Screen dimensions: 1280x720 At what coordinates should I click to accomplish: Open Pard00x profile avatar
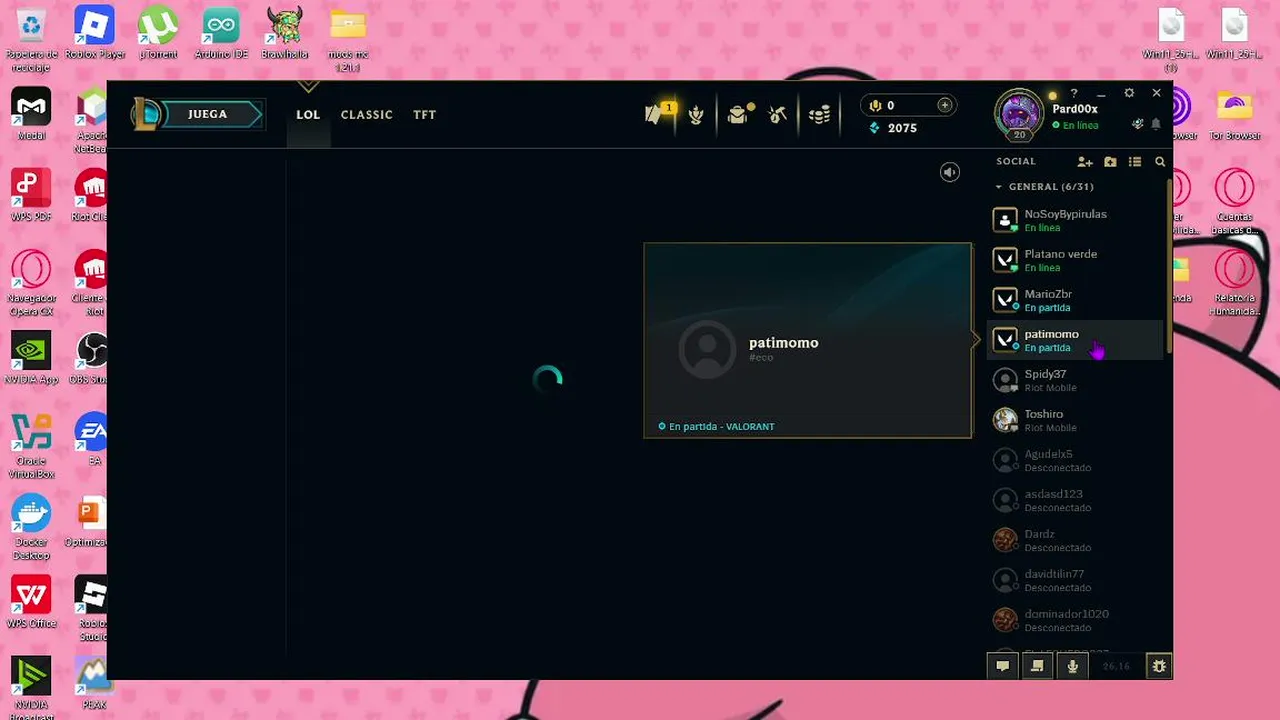click(x=1019, y=113)
